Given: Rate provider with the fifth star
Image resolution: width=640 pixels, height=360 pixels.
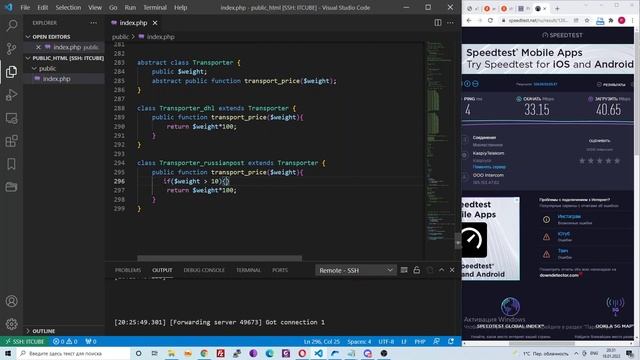Looking at the screenshot, I should click(617, 161).
